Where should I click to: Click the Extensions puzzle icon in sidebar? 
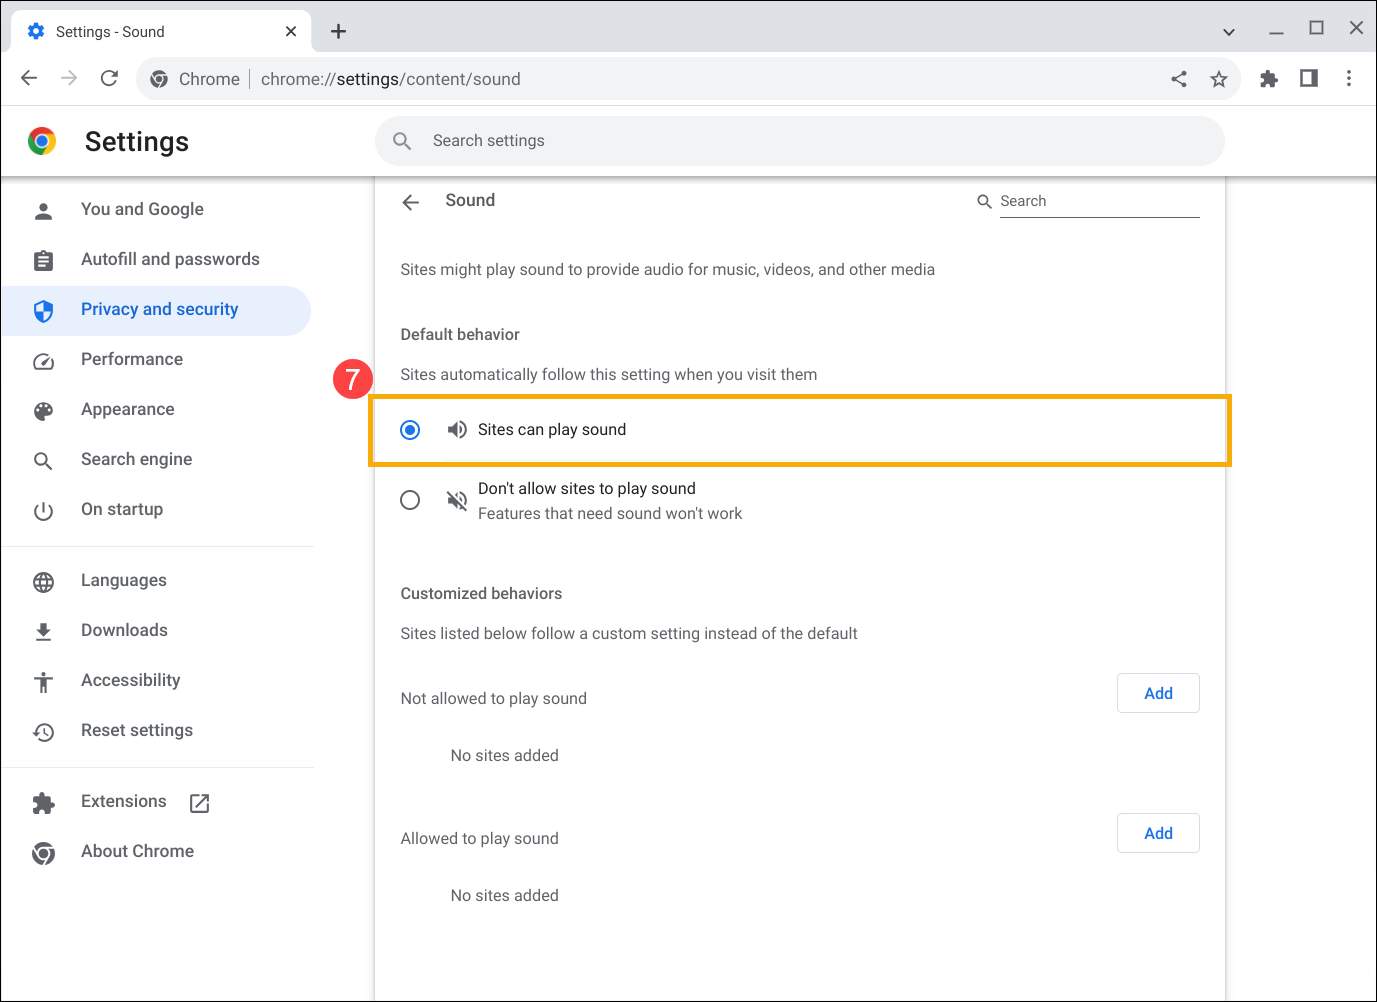click(43, 803)
